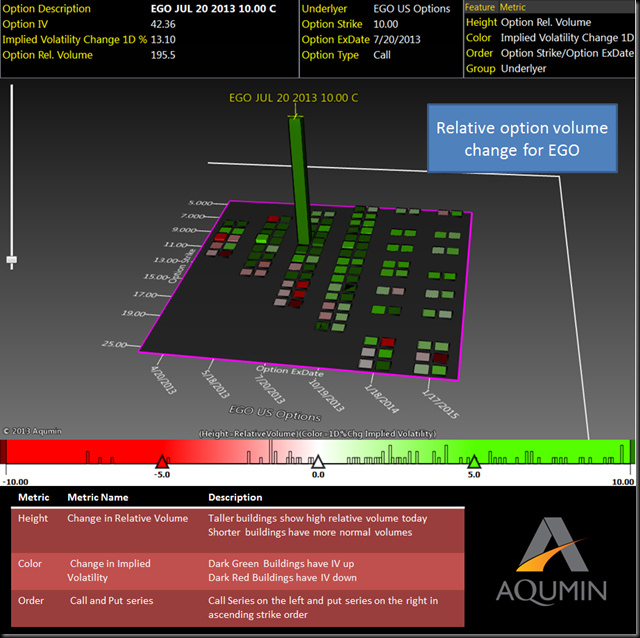Click the 19.00 strike axis label

pyautogui.click(x=133, y=313)
